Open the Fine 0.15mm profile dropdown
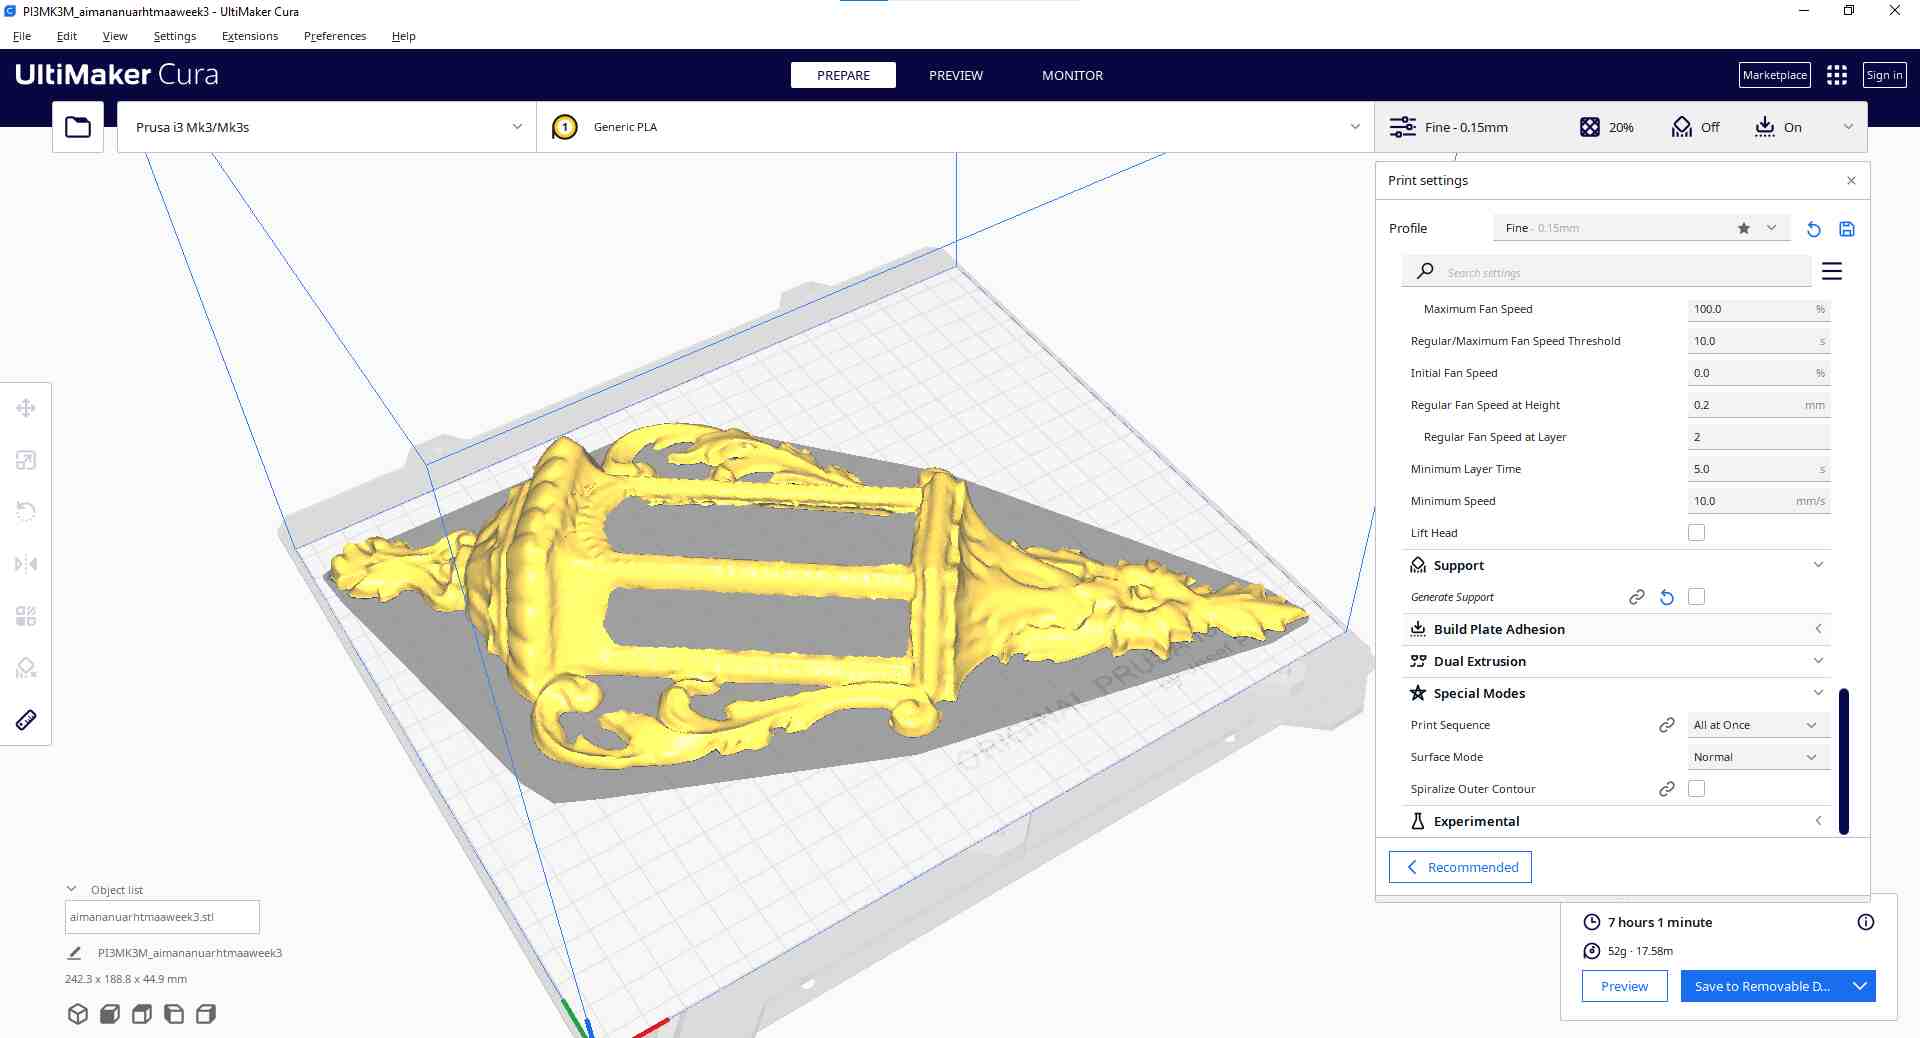Image resolution: width=1920 pixels, height=1038 pixels. (x=1641, y=228)
